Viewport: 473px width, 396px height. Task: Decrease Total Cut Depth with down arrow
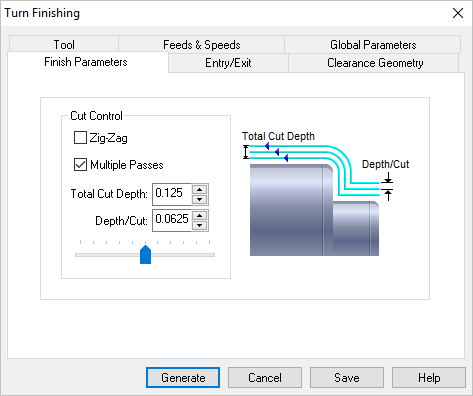click(x=200, y=199)
